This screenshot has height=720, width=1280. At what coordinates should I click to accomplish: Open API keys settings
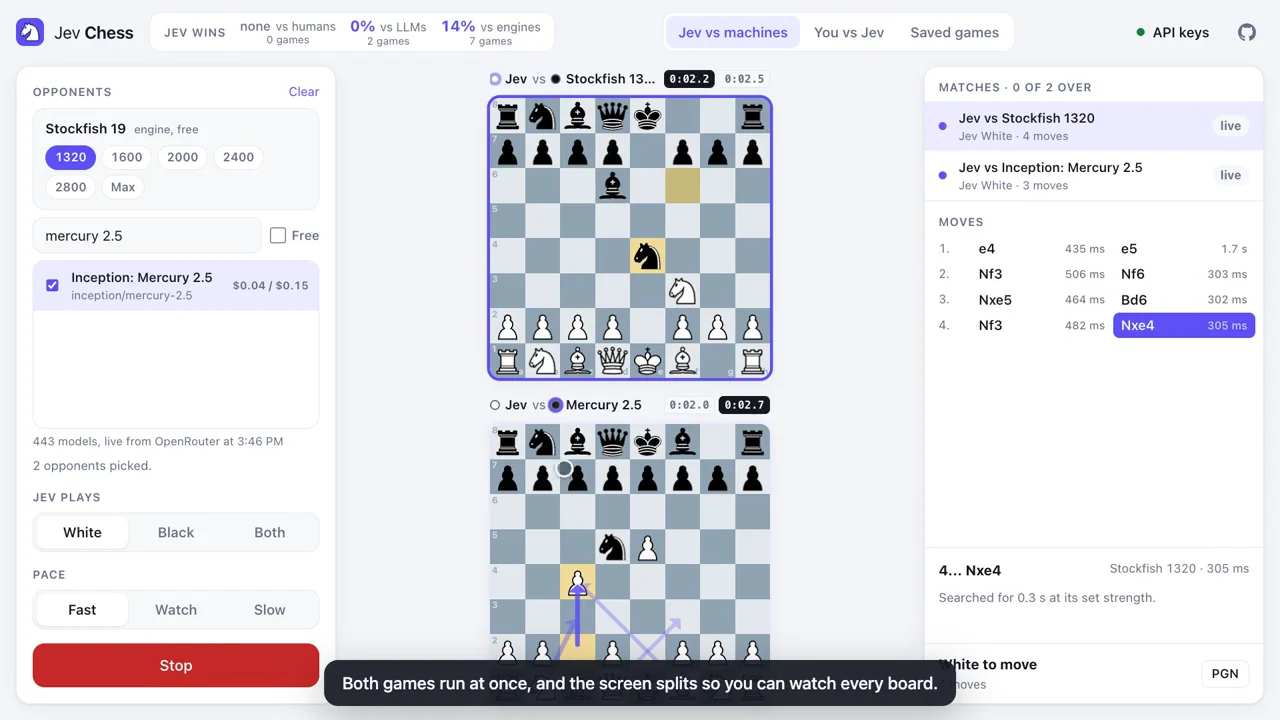(x=1173, y=32)
